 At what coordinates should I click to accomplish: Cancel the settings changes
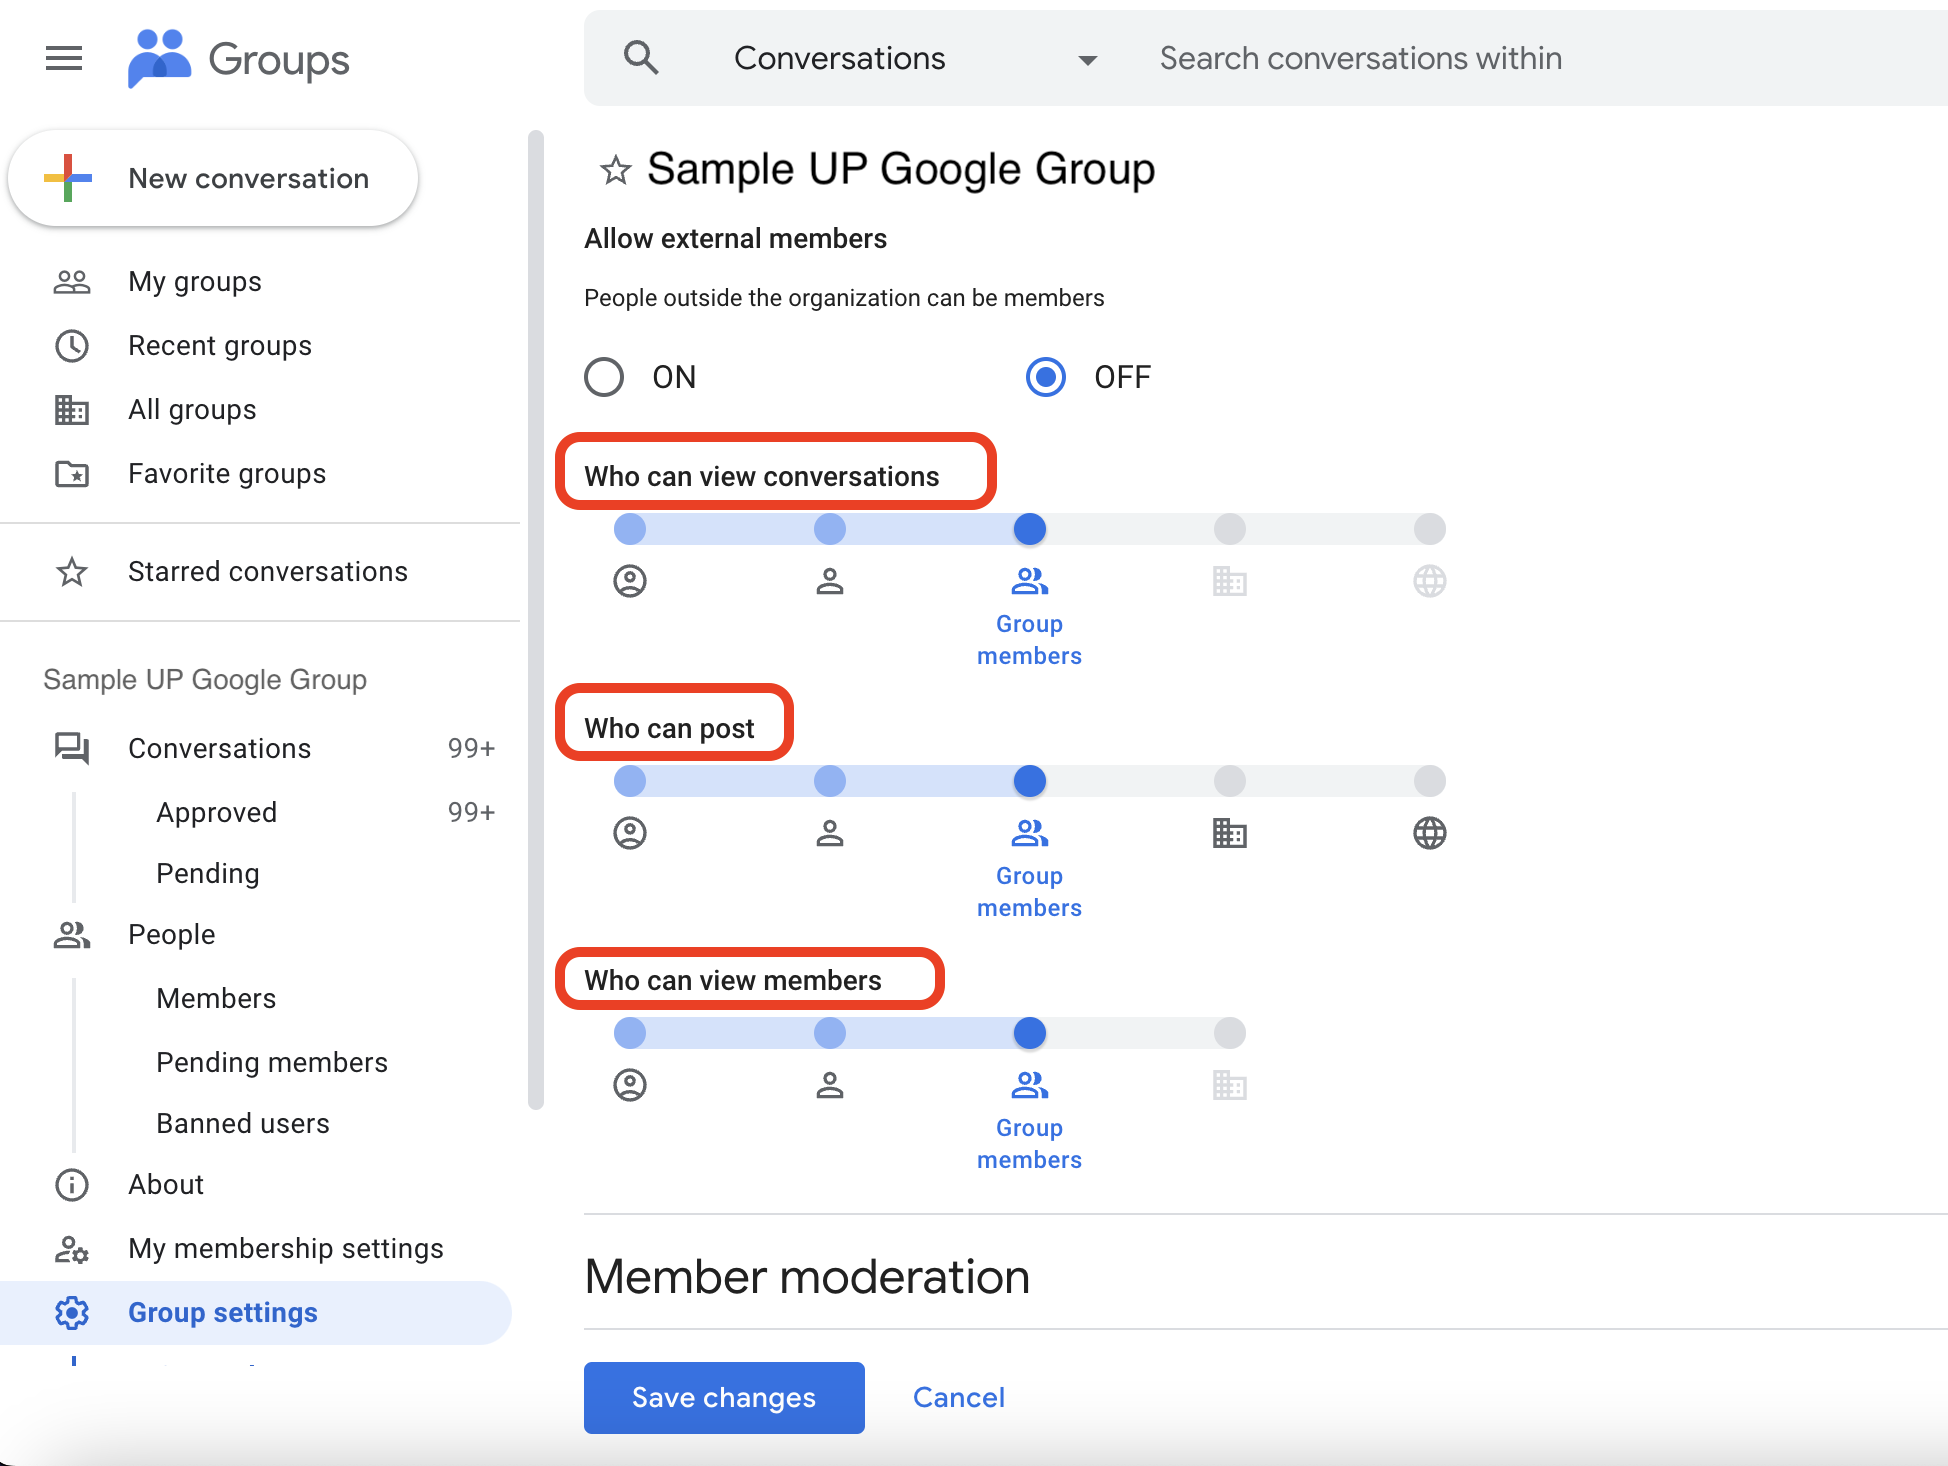coord(959,1398)
